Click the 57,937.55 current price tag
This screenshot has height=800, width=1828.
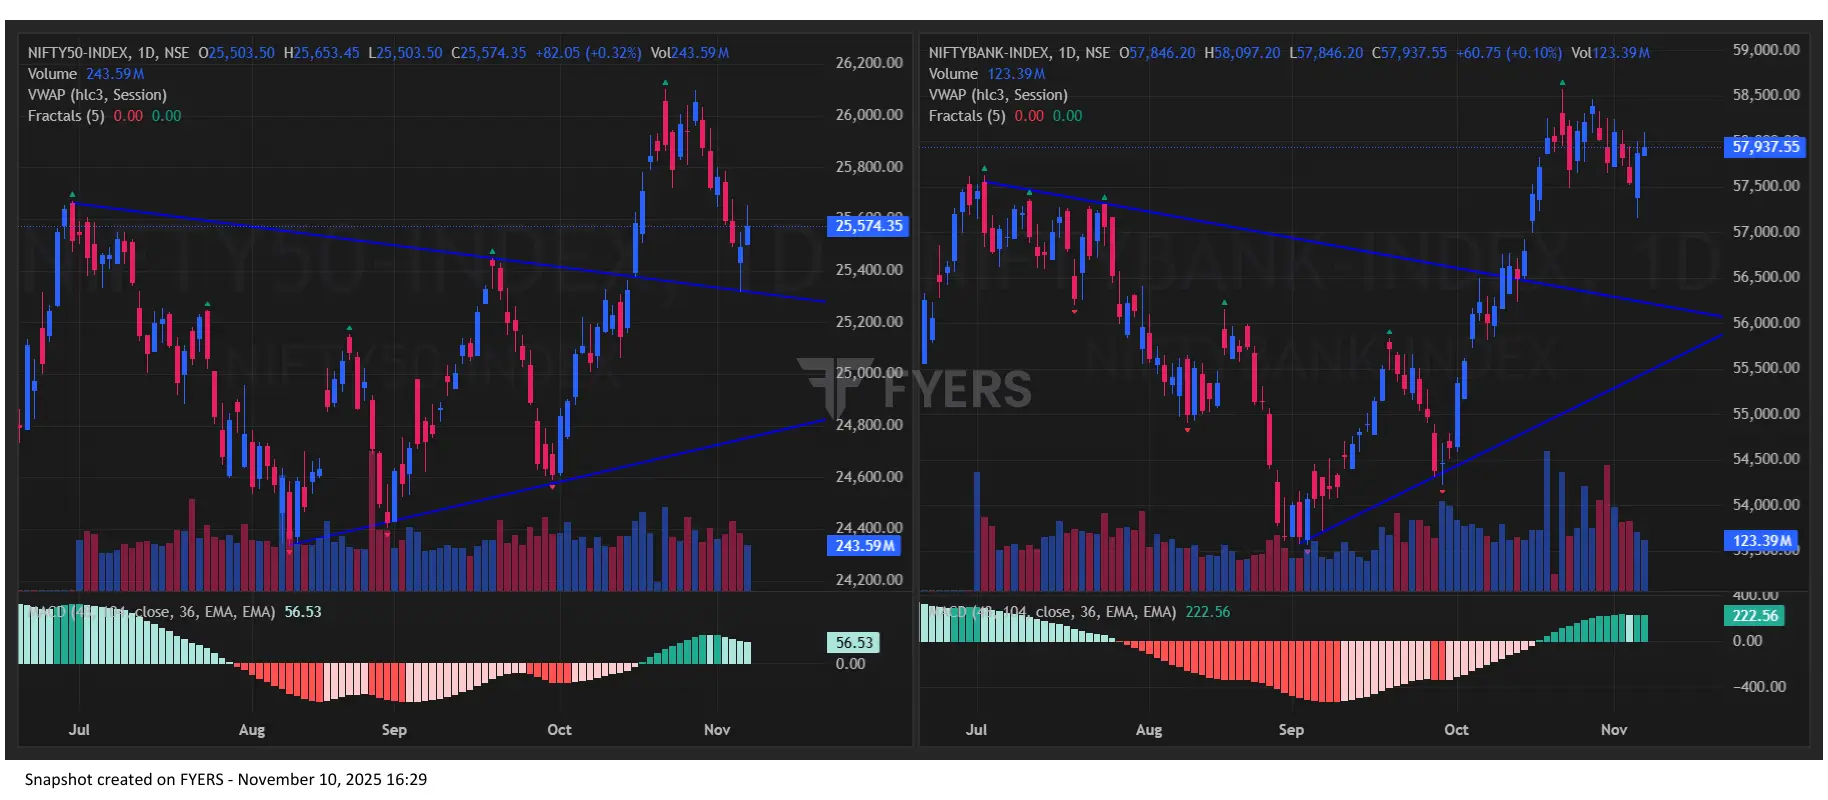click(x=1765, y=147)
